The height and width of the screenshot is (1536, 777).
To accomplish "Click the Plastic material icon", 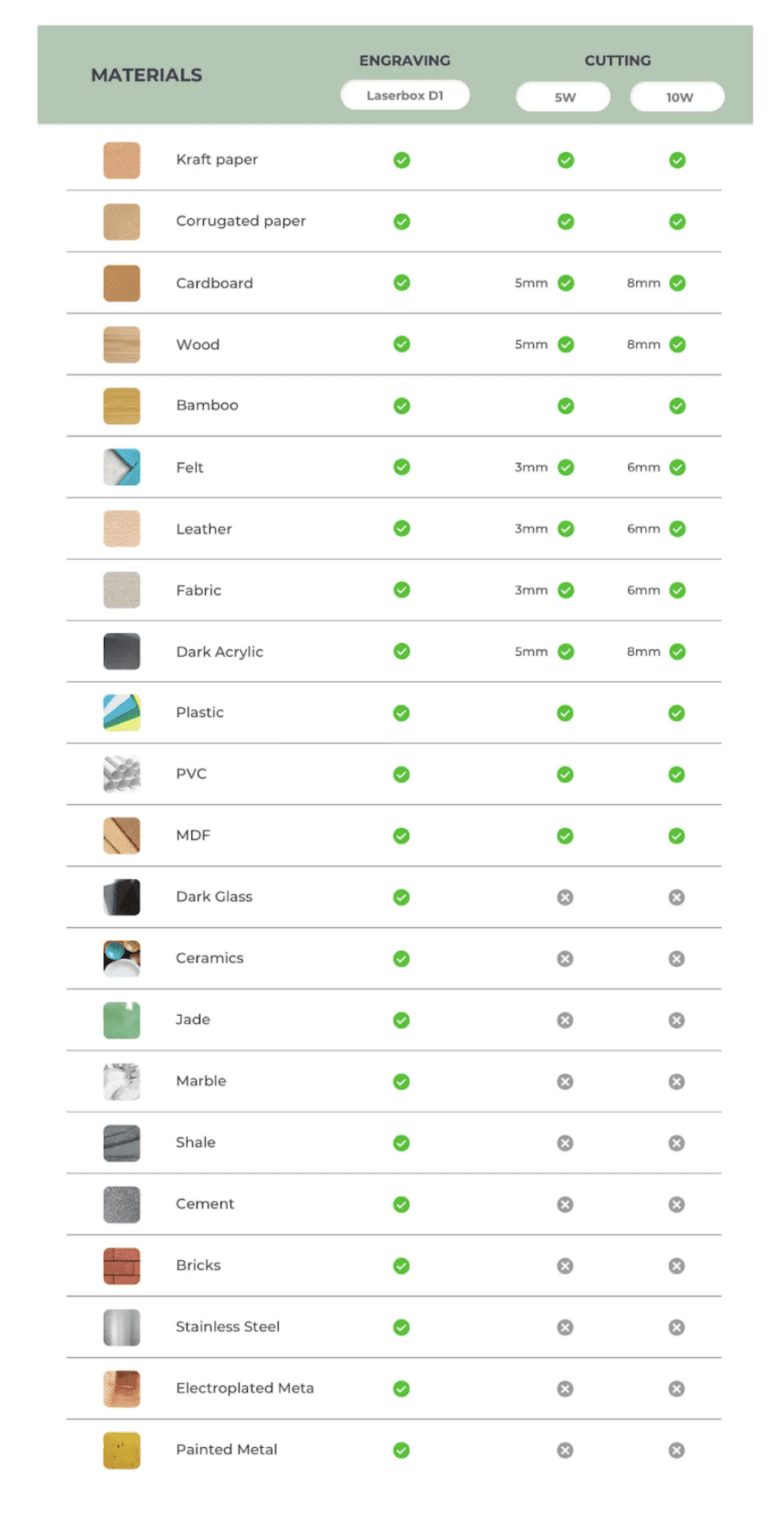I will (121, 713).
